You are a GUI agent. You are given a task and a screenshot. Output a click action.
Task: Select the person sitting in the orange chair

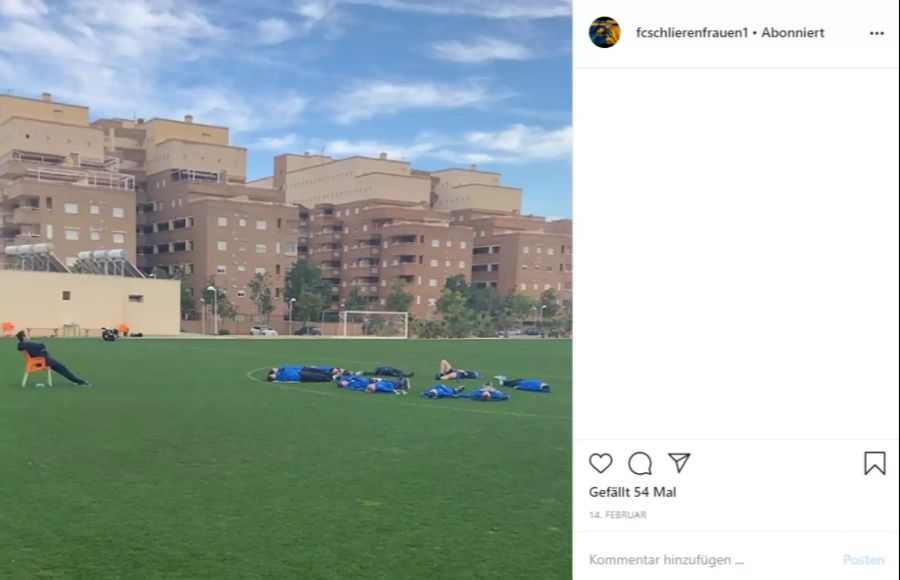pos(48,357)
